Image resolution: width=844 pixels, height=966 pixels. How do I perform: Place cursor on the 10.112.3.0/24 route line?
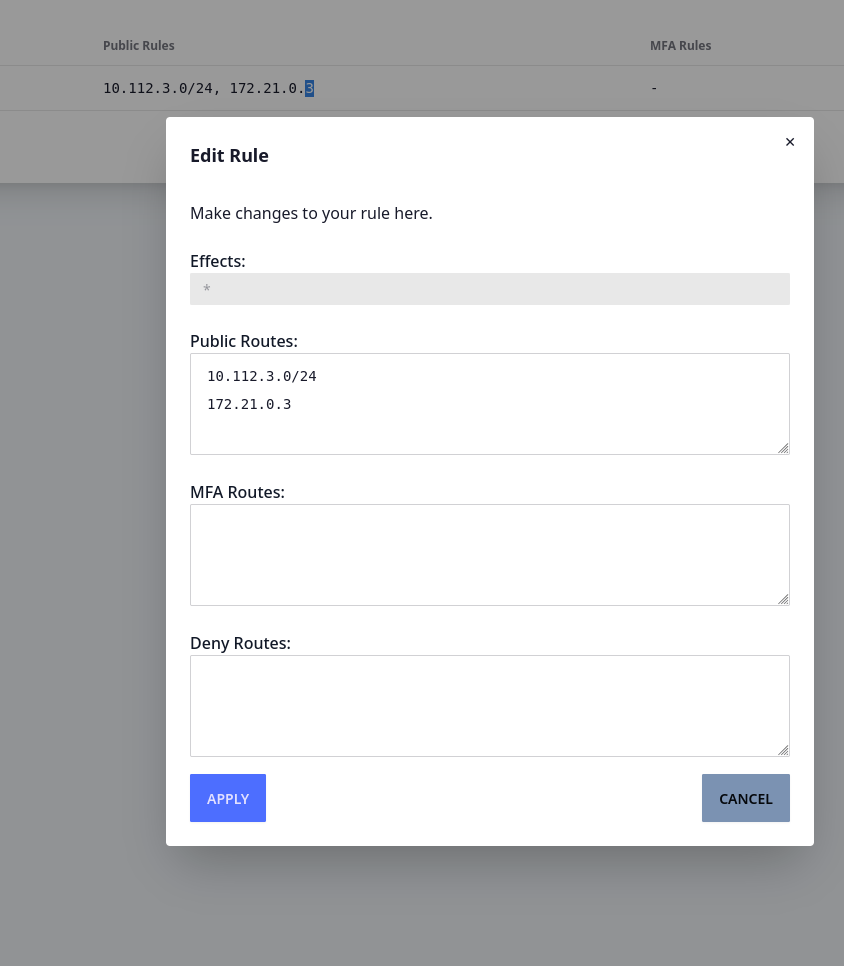(262, 377)
